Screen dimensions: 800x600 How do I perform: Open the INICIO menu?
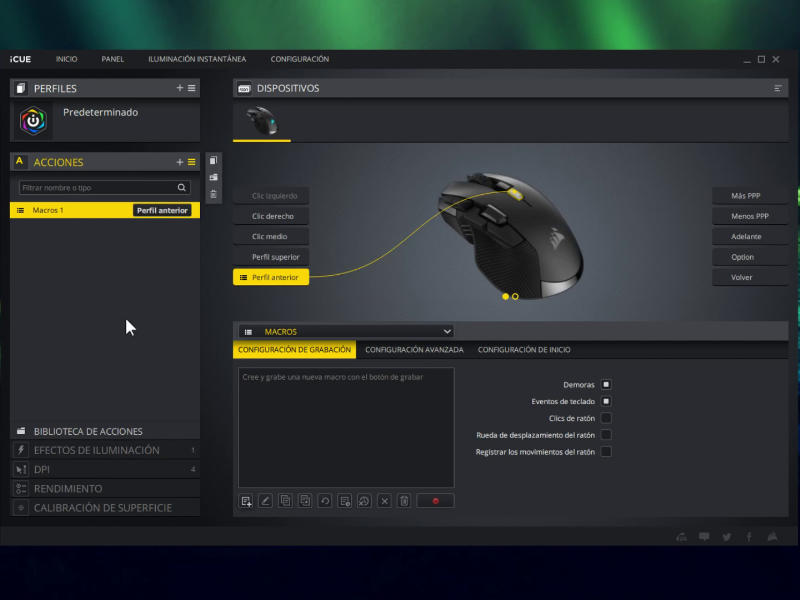[x=66, y=59]
